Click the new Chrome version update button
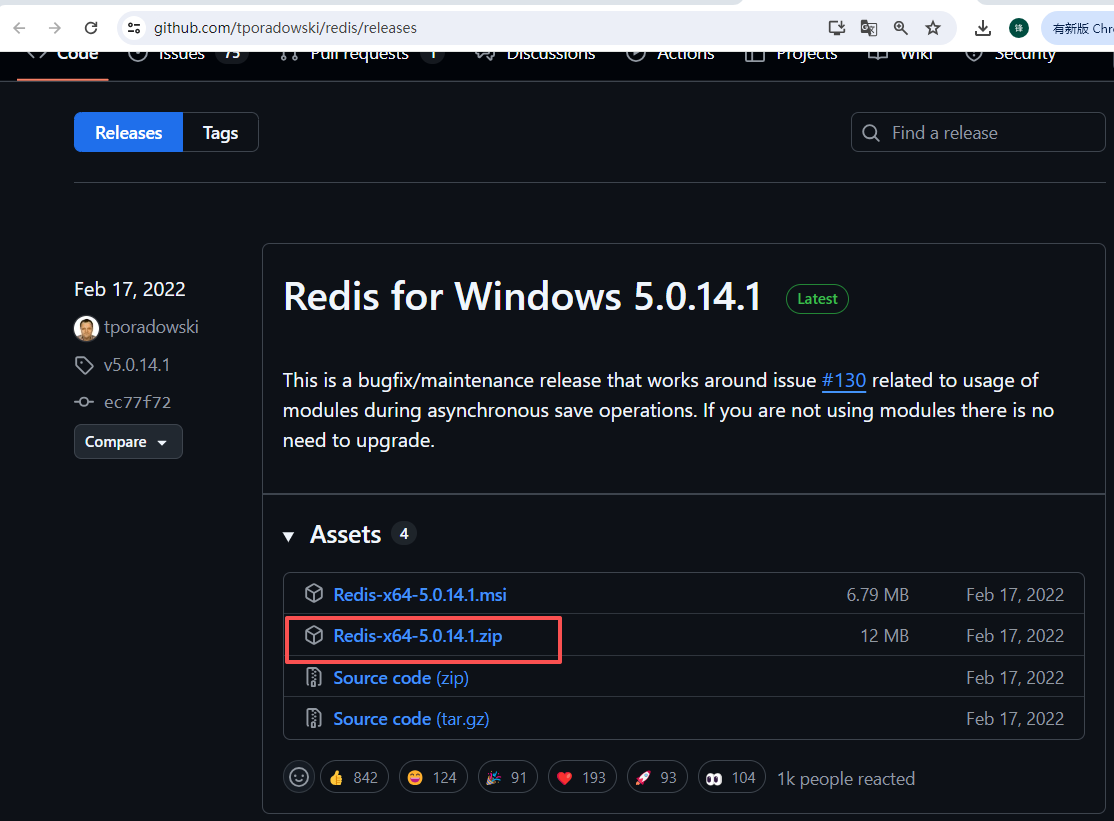The width and height of the screenshot is (1114, 821). pos(1079,28)
